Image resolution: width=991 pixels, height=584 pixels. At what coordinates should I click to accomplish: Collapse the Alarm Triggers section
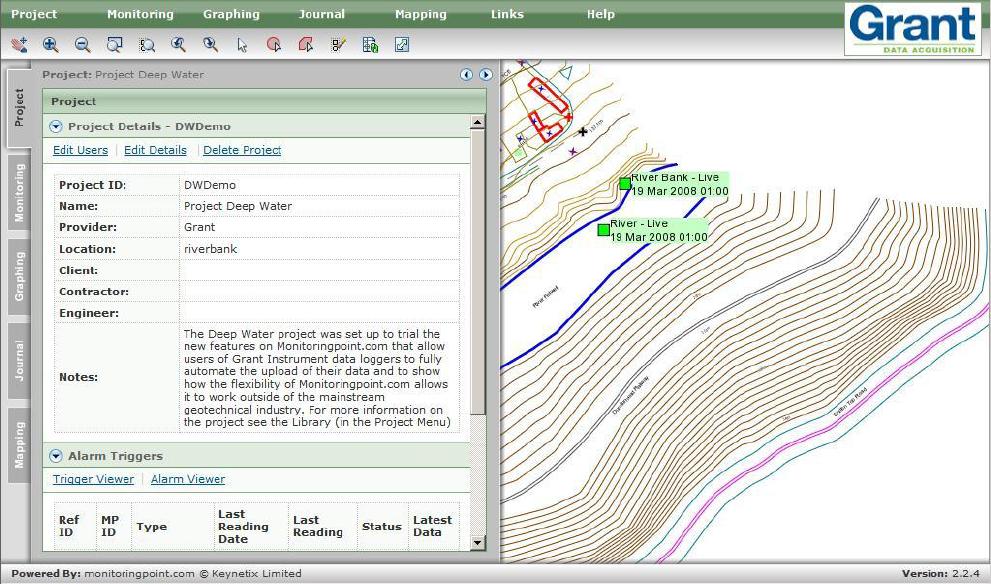[56, 456]
